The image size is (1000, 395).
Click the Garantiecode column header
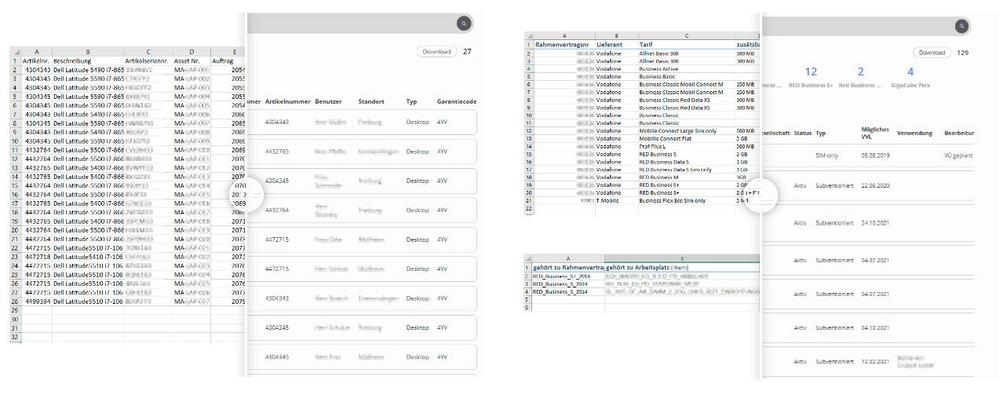click(x=457, y=101)
